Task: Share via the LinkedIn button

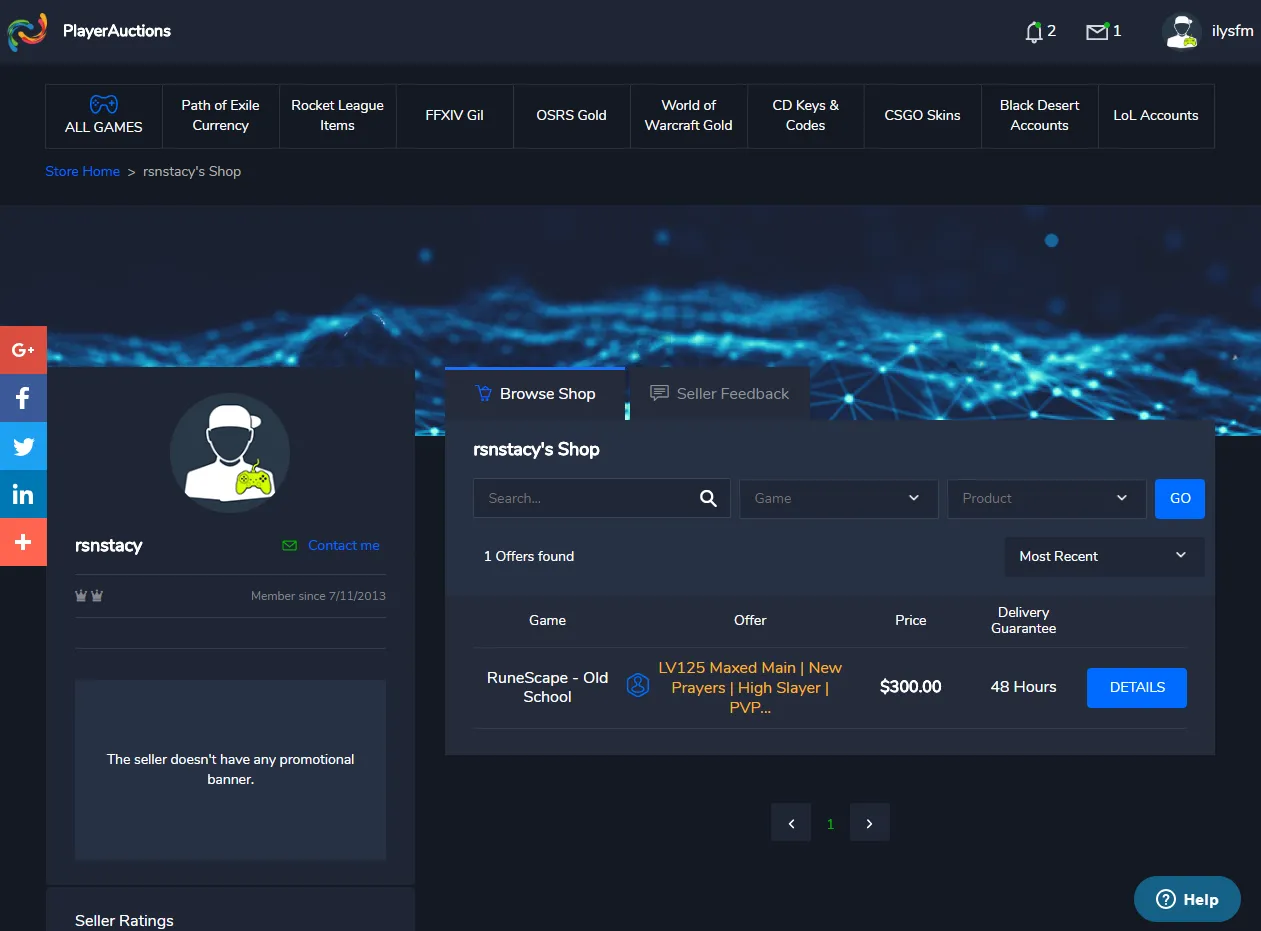Action: 23,494
